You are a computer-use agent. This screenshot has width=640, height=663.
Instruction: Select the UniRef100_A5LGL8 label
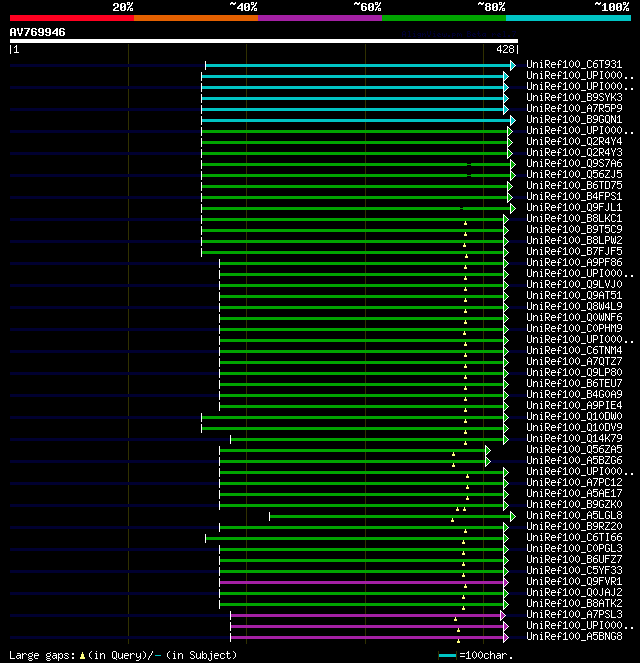[x=574, y=515]
